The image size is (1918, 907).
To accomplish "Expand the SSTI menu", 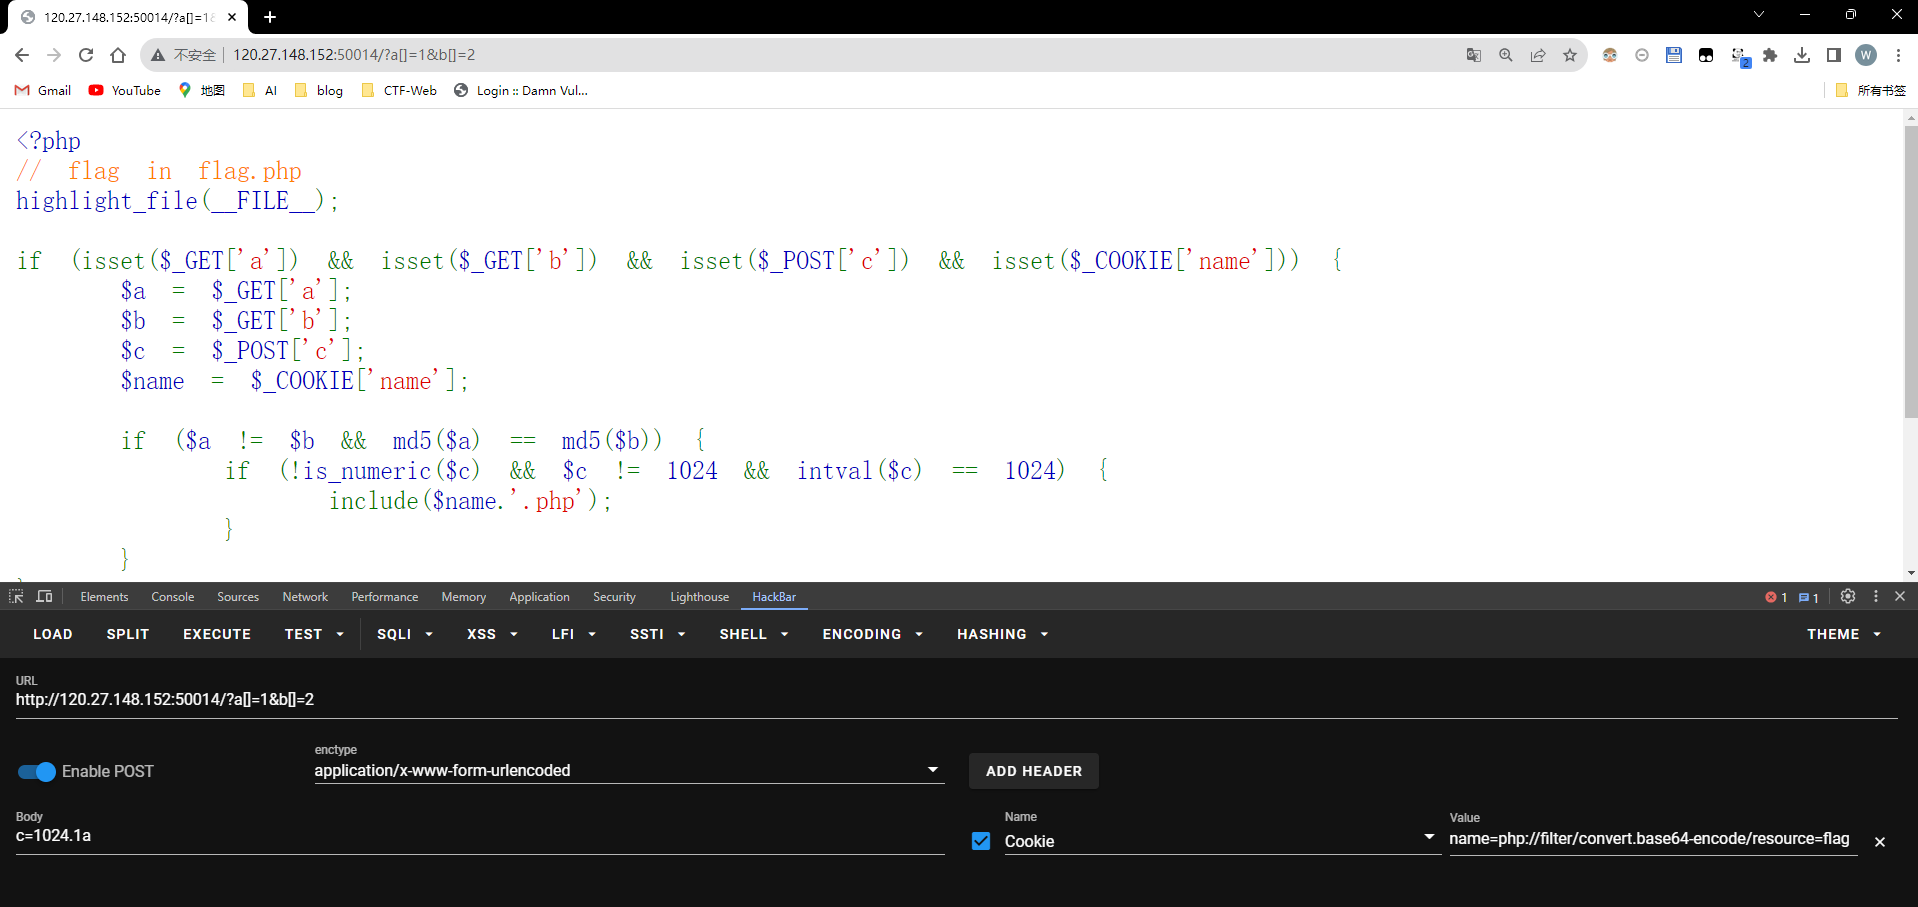I will tap(657, 634).
